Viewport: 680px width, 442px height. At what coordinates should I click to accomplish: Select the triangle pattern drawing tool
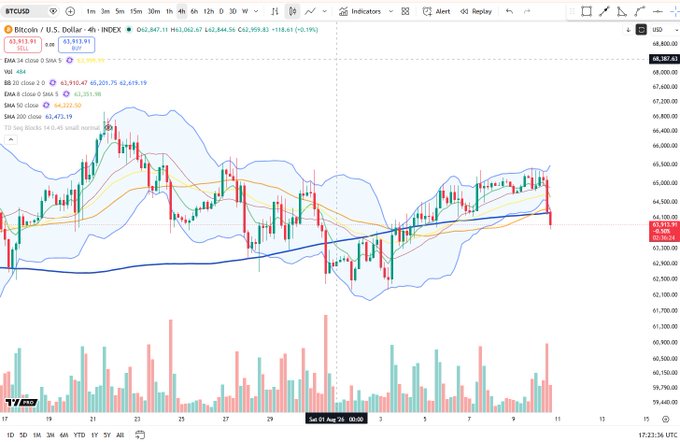click(622, 11)
